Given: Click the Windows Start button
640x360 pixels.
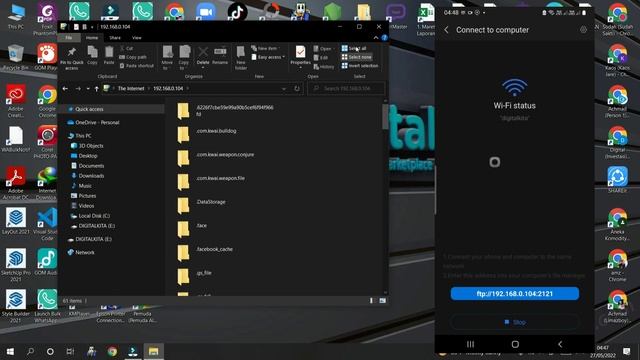Looking at the screenshot, I should point(11,351).
